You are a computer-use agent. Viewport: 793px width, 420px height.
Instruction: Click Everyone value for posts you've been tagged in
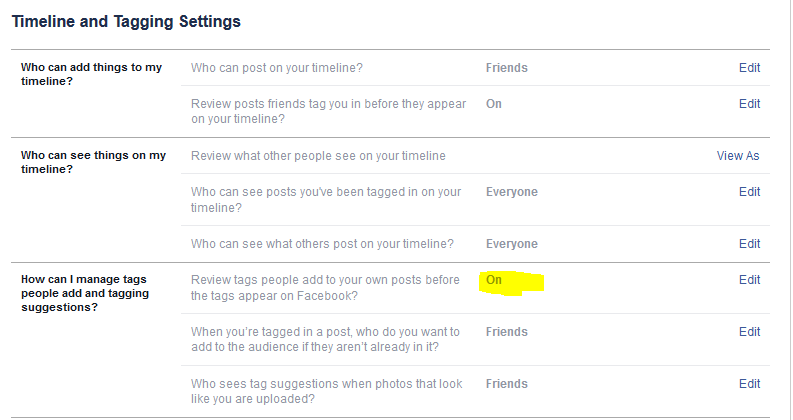coord(511,192)
